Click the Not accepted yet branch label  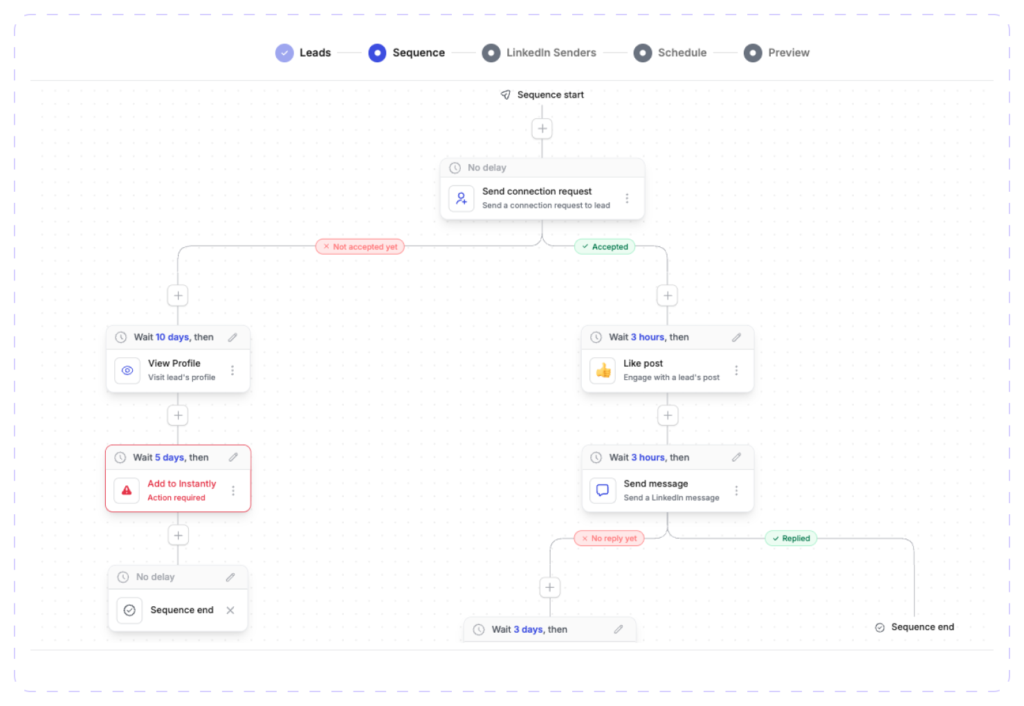360,247
